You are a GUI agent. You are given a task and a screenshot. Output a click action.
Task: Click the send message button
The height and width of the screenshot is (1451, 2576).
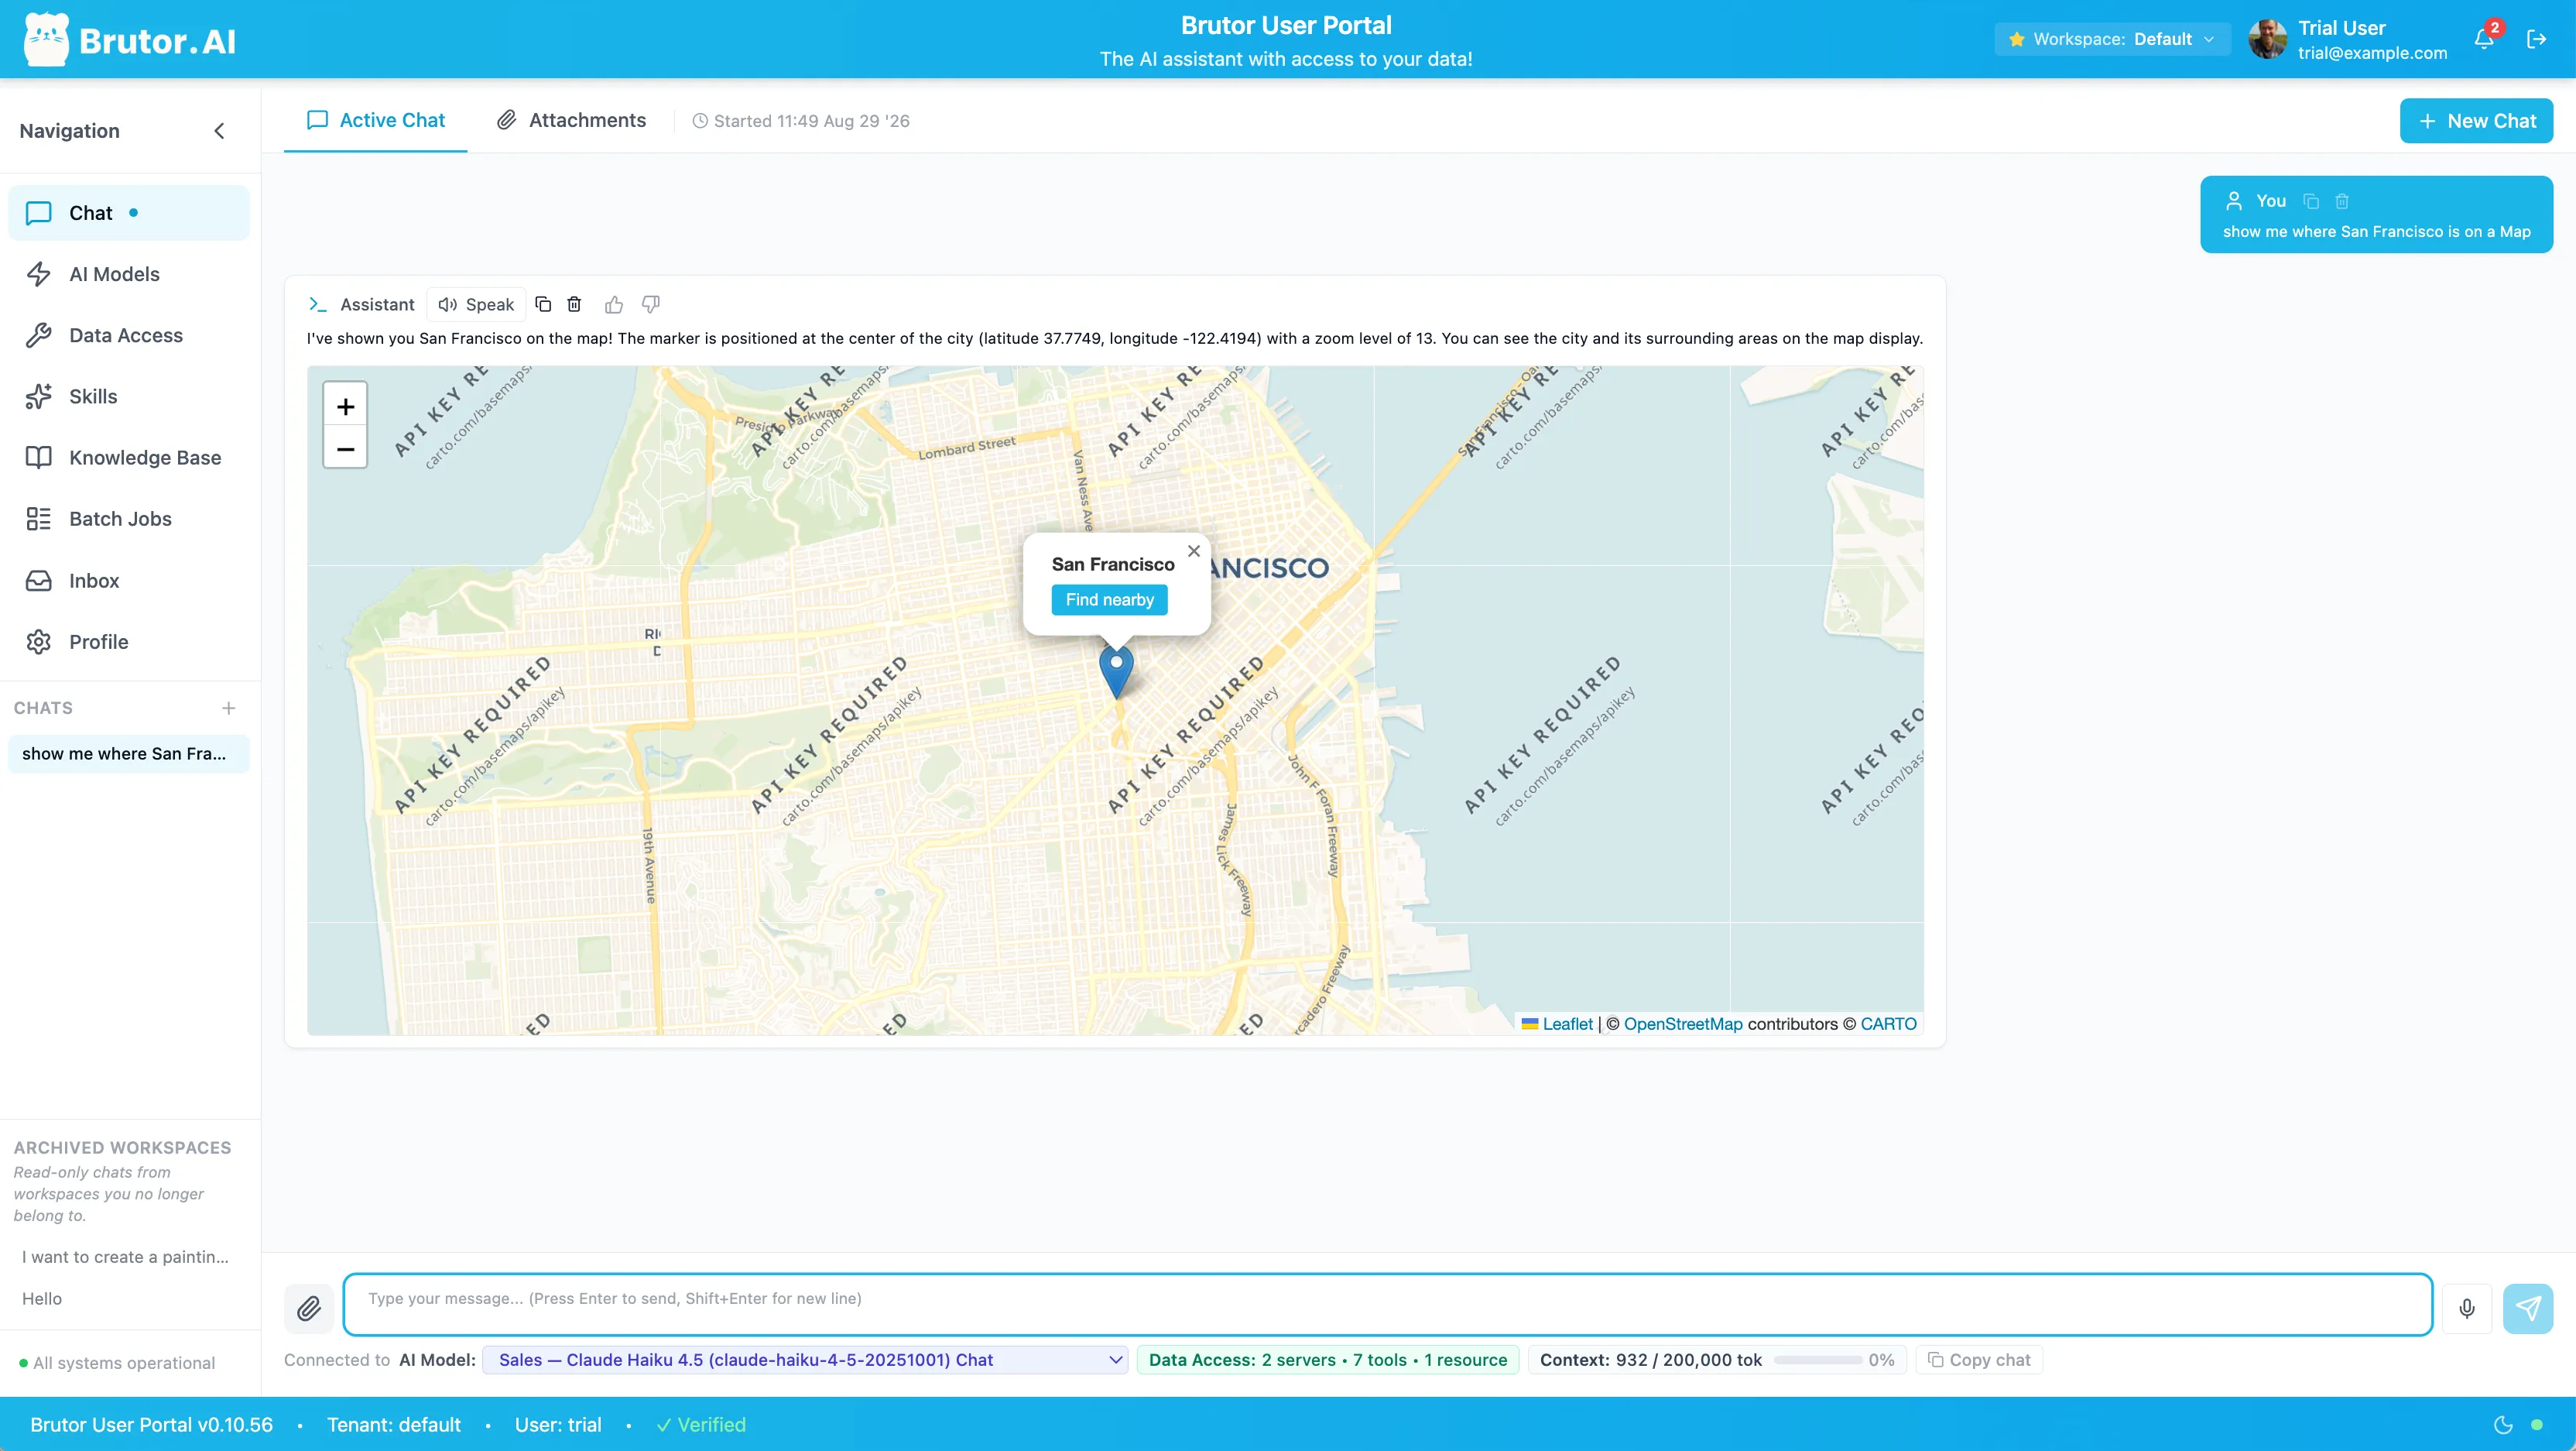pos(2527,1308)
